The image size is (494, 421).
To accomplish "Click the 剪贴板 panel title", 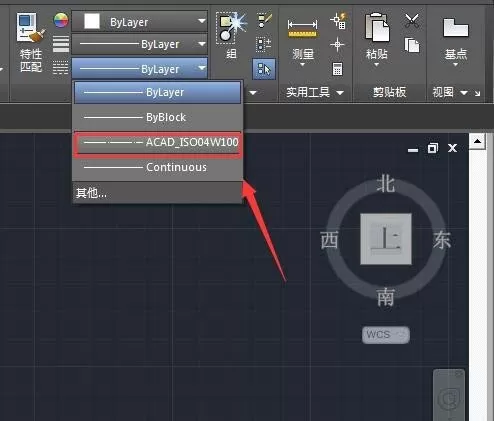I will (x=389, y=92).
